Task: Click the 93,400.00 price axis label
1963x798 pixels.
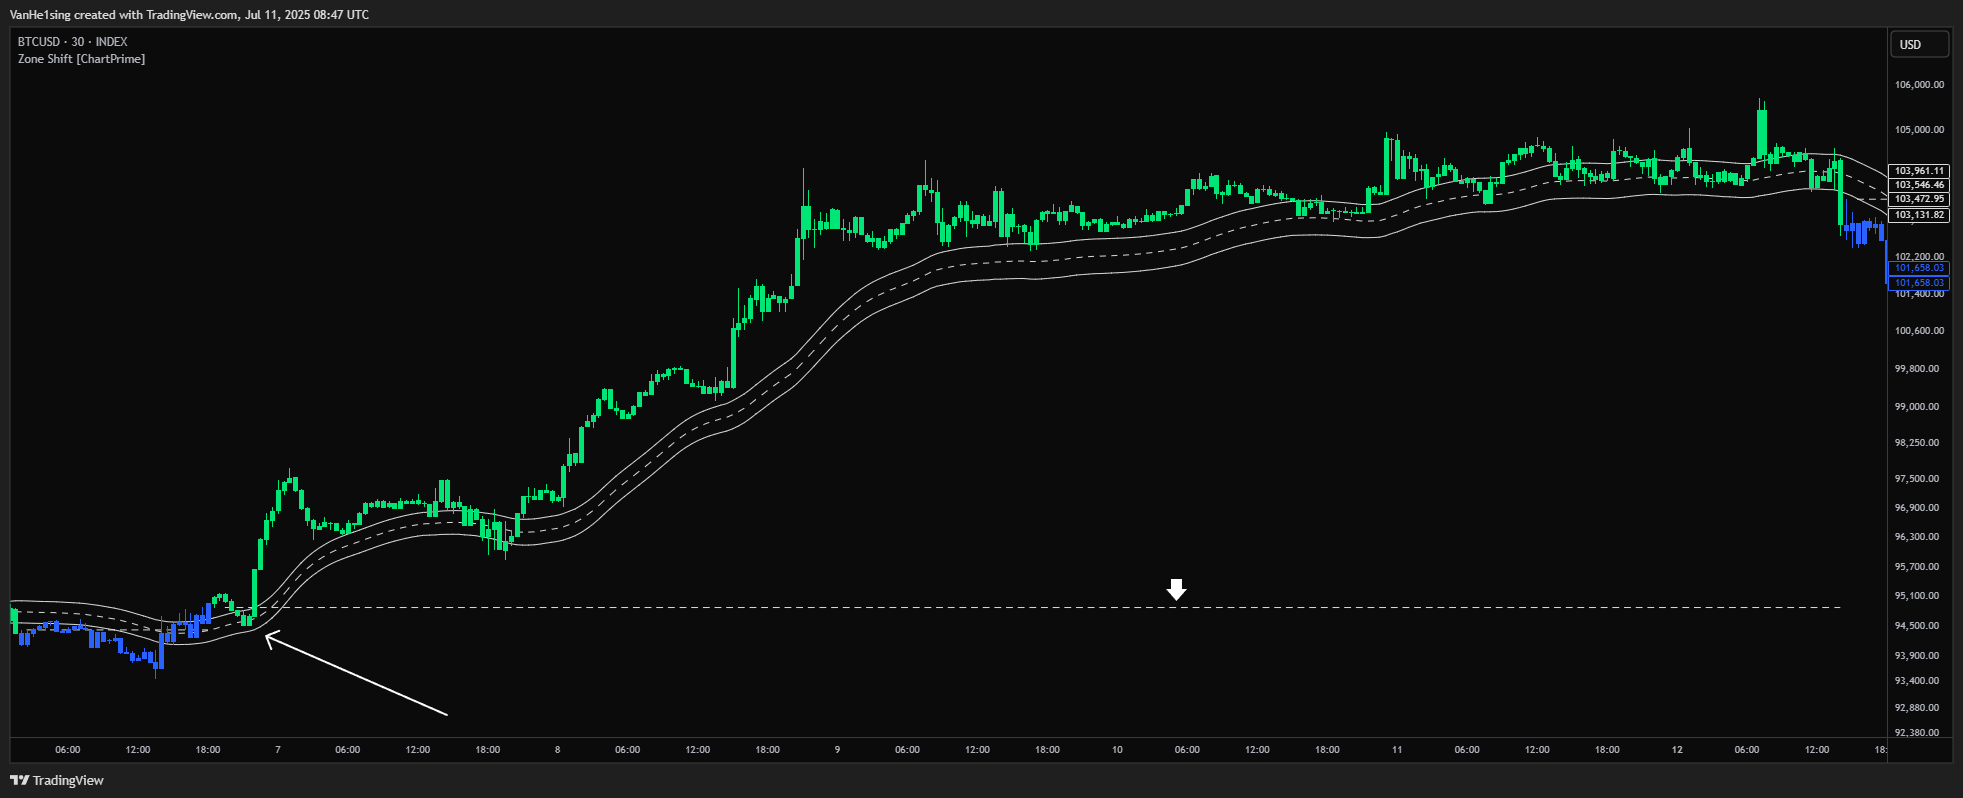Action: pyautogui.click(x=1917, y=681)
